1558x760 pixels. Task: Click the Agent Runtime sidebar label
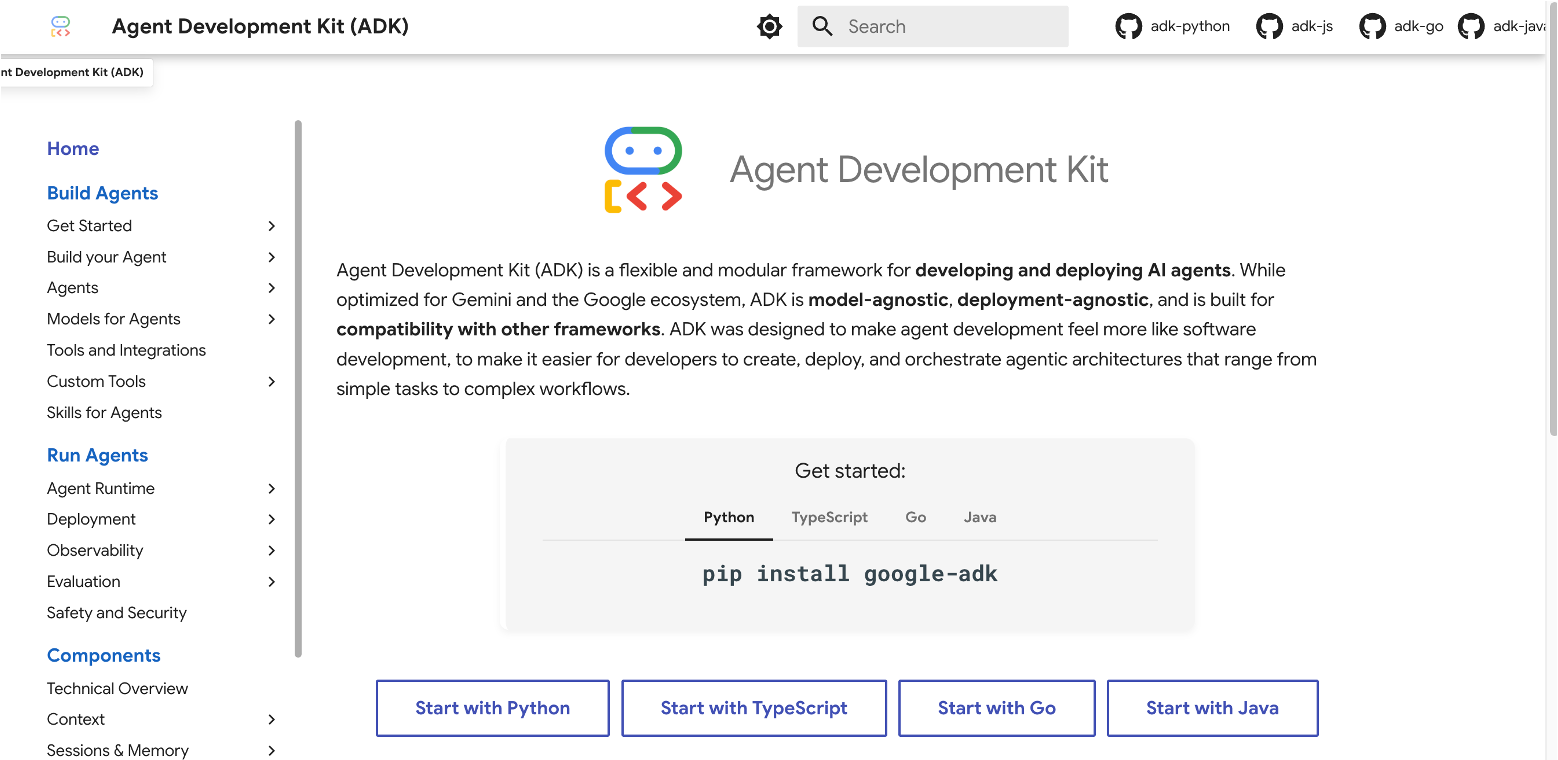coord(101,488)
